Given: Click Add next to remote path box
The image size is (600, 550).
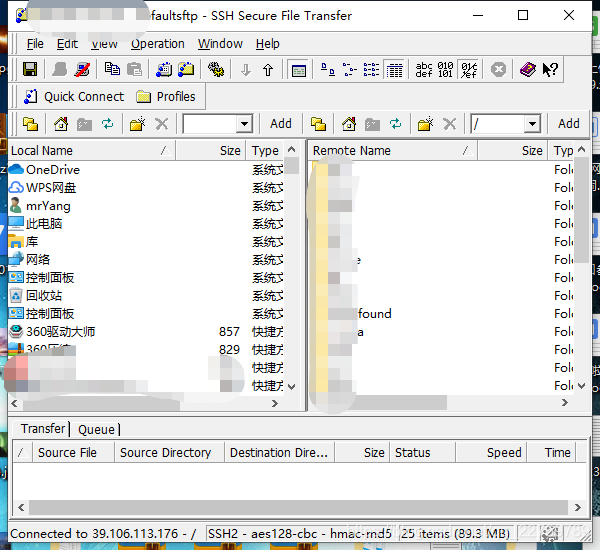Looking at the screenshot, I should [x=569, y=124].
